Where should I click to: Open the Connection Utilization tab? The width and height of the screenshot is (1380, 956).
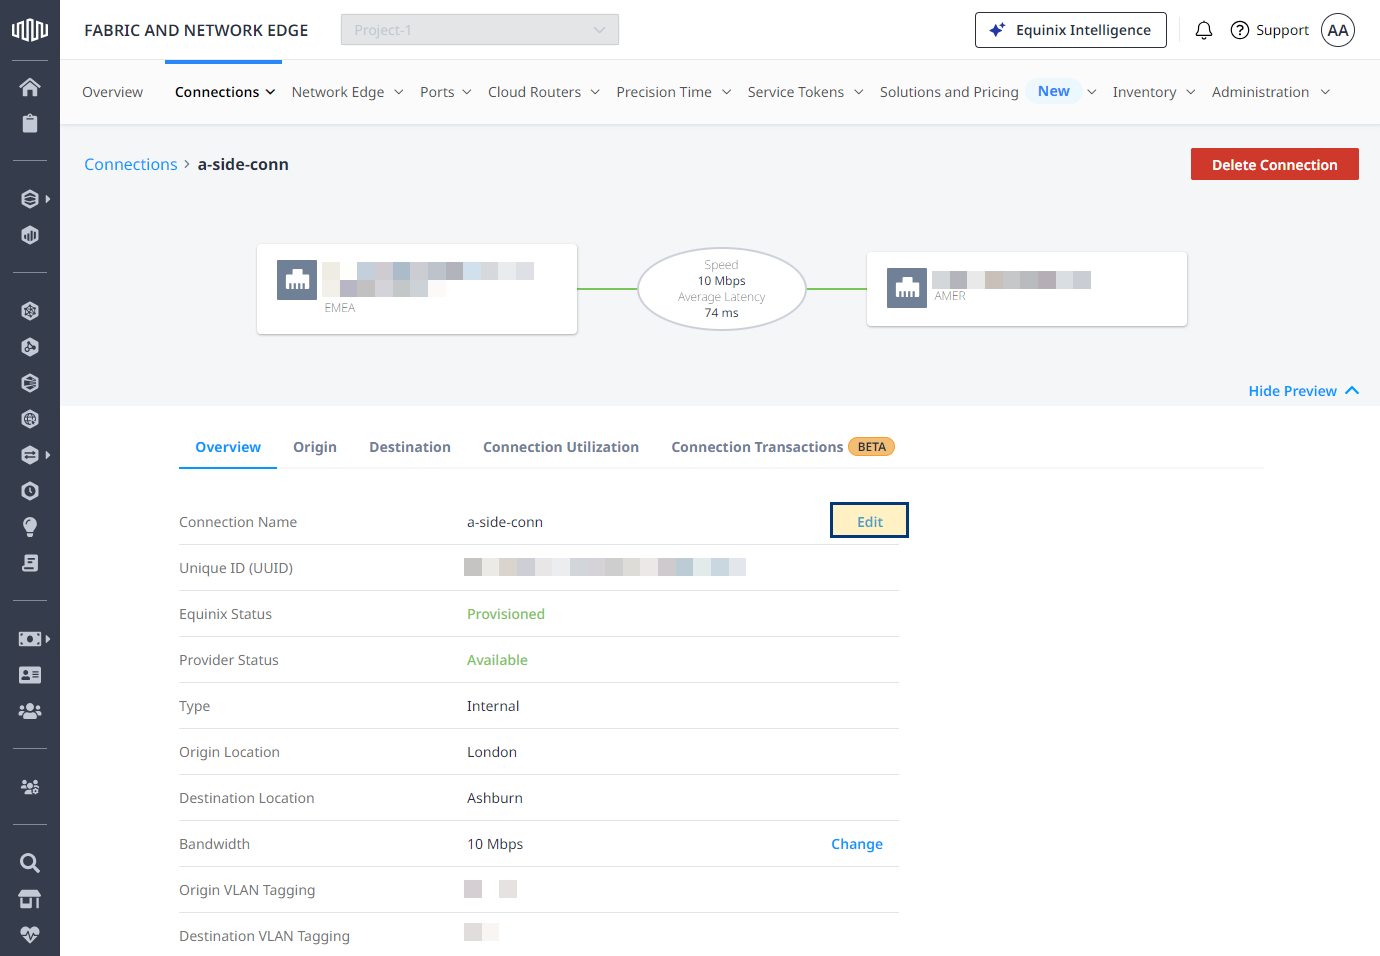(561, 447)
